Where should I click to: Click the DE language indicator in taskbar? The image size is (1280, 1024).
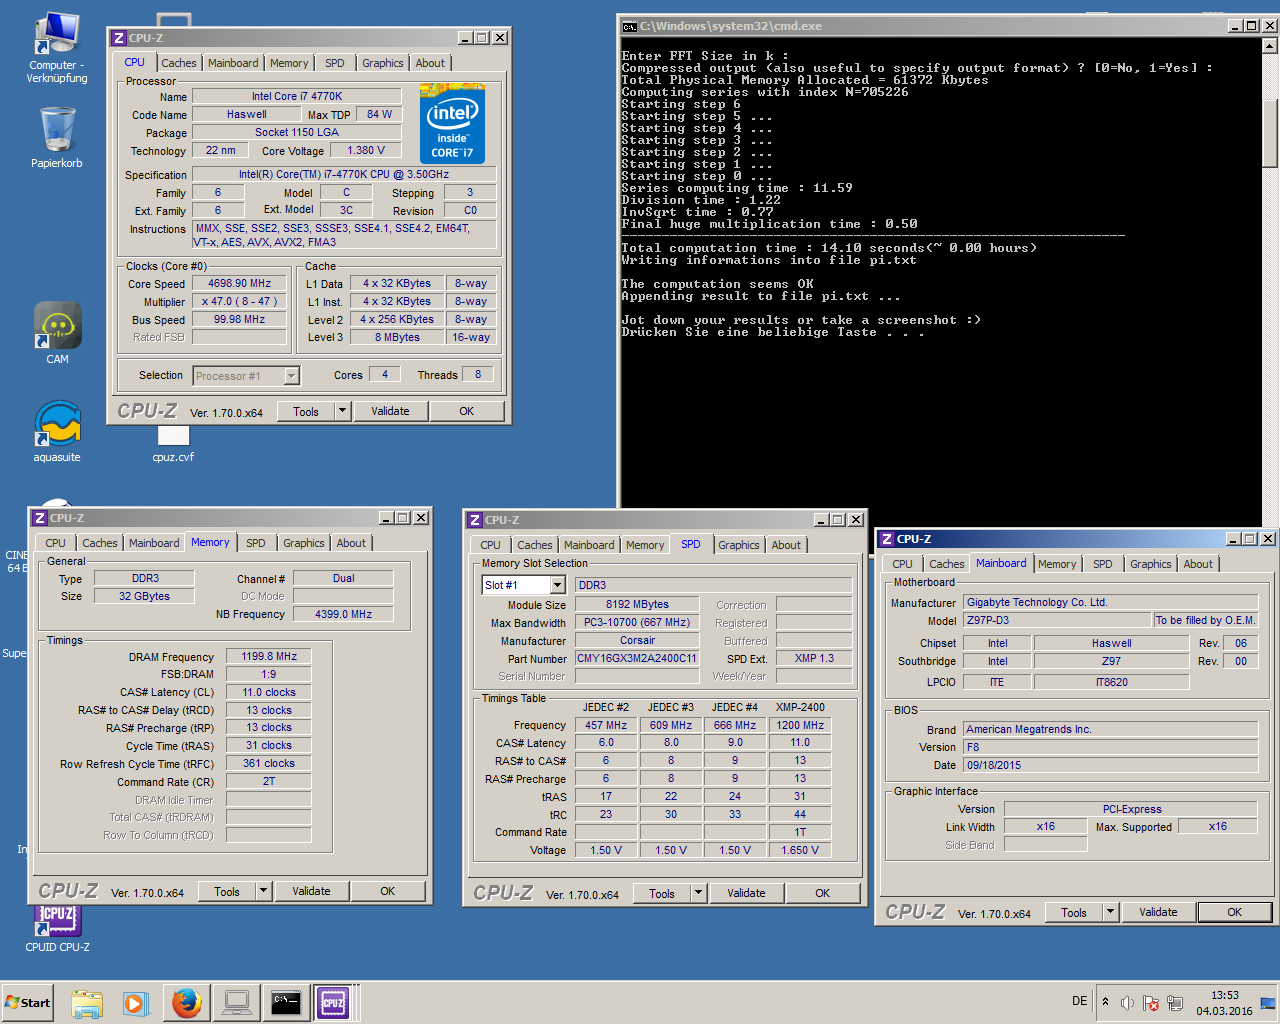[x=1080, y=1001]
